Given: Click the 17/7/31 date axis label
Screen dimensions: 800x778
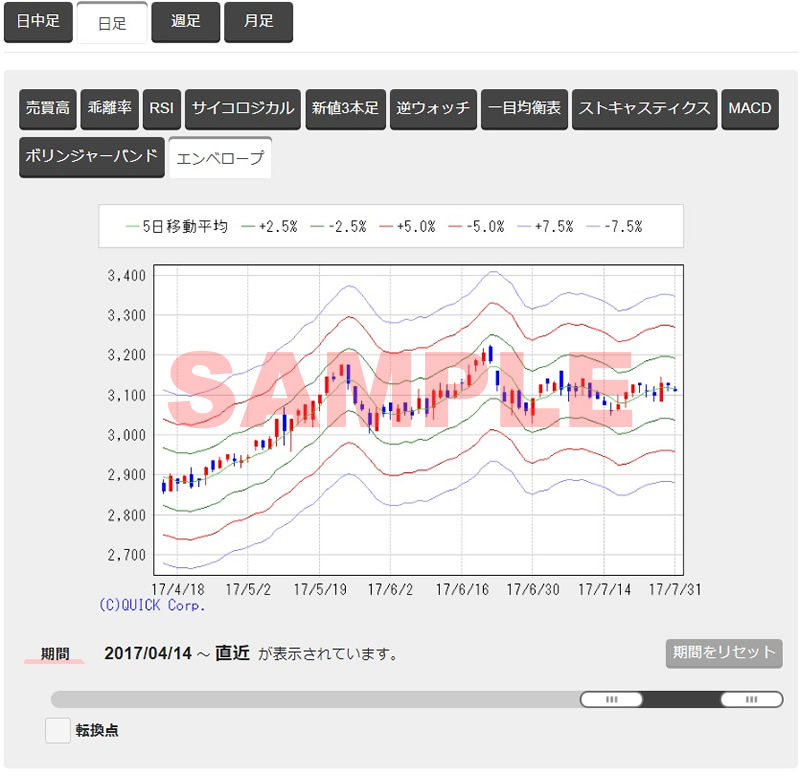Looking at the screenshot, I should coord(675,590).
